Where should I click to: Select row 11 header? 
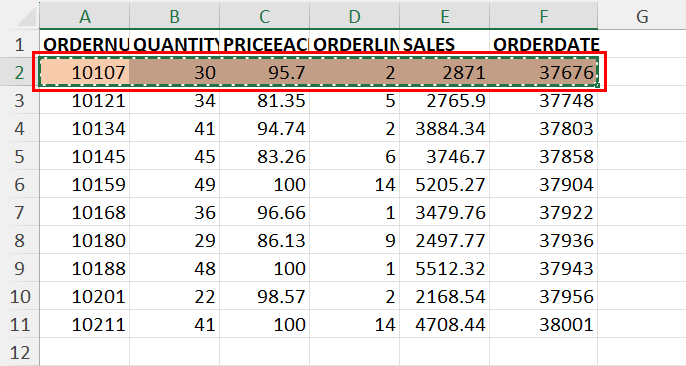click(x=19, y=324)
